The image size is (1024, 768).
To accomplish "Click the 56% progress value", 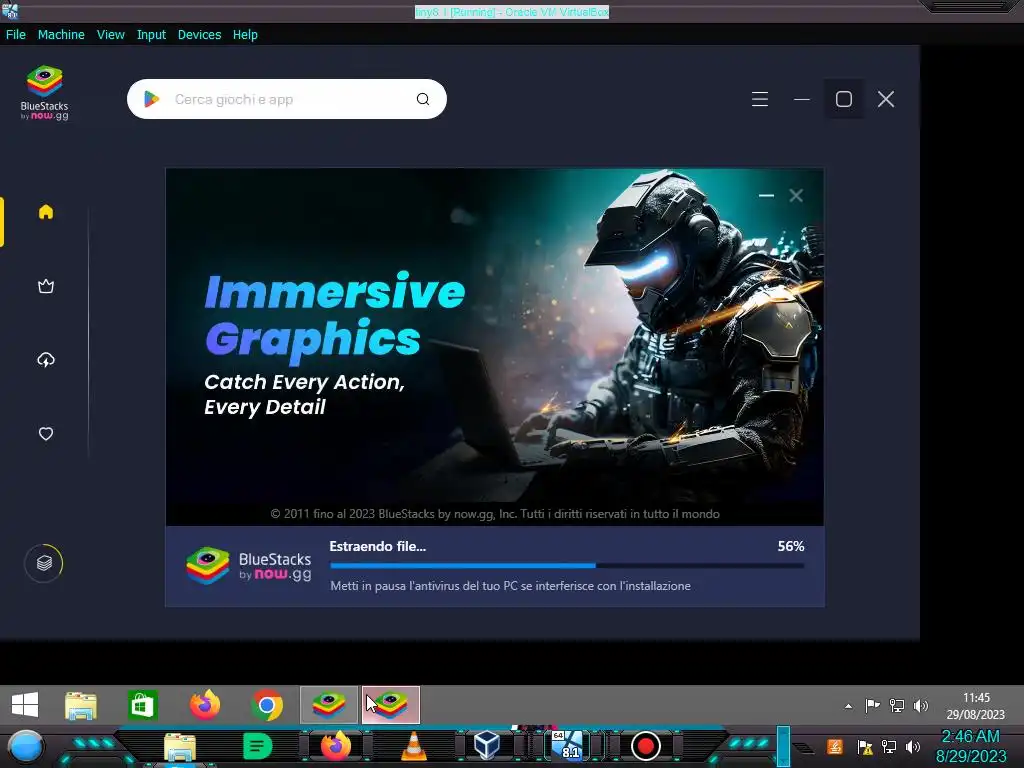I will coord(791,547).
